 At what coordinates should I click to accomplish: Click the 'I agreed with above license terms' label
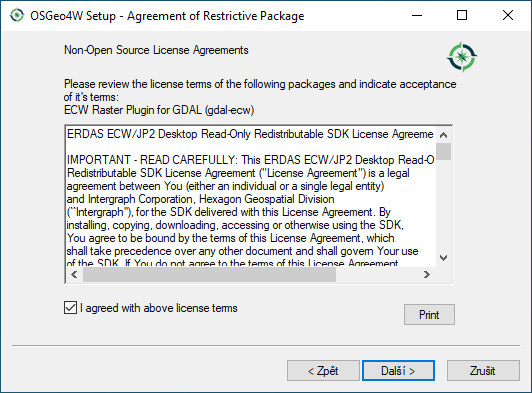tap(159, 308)
